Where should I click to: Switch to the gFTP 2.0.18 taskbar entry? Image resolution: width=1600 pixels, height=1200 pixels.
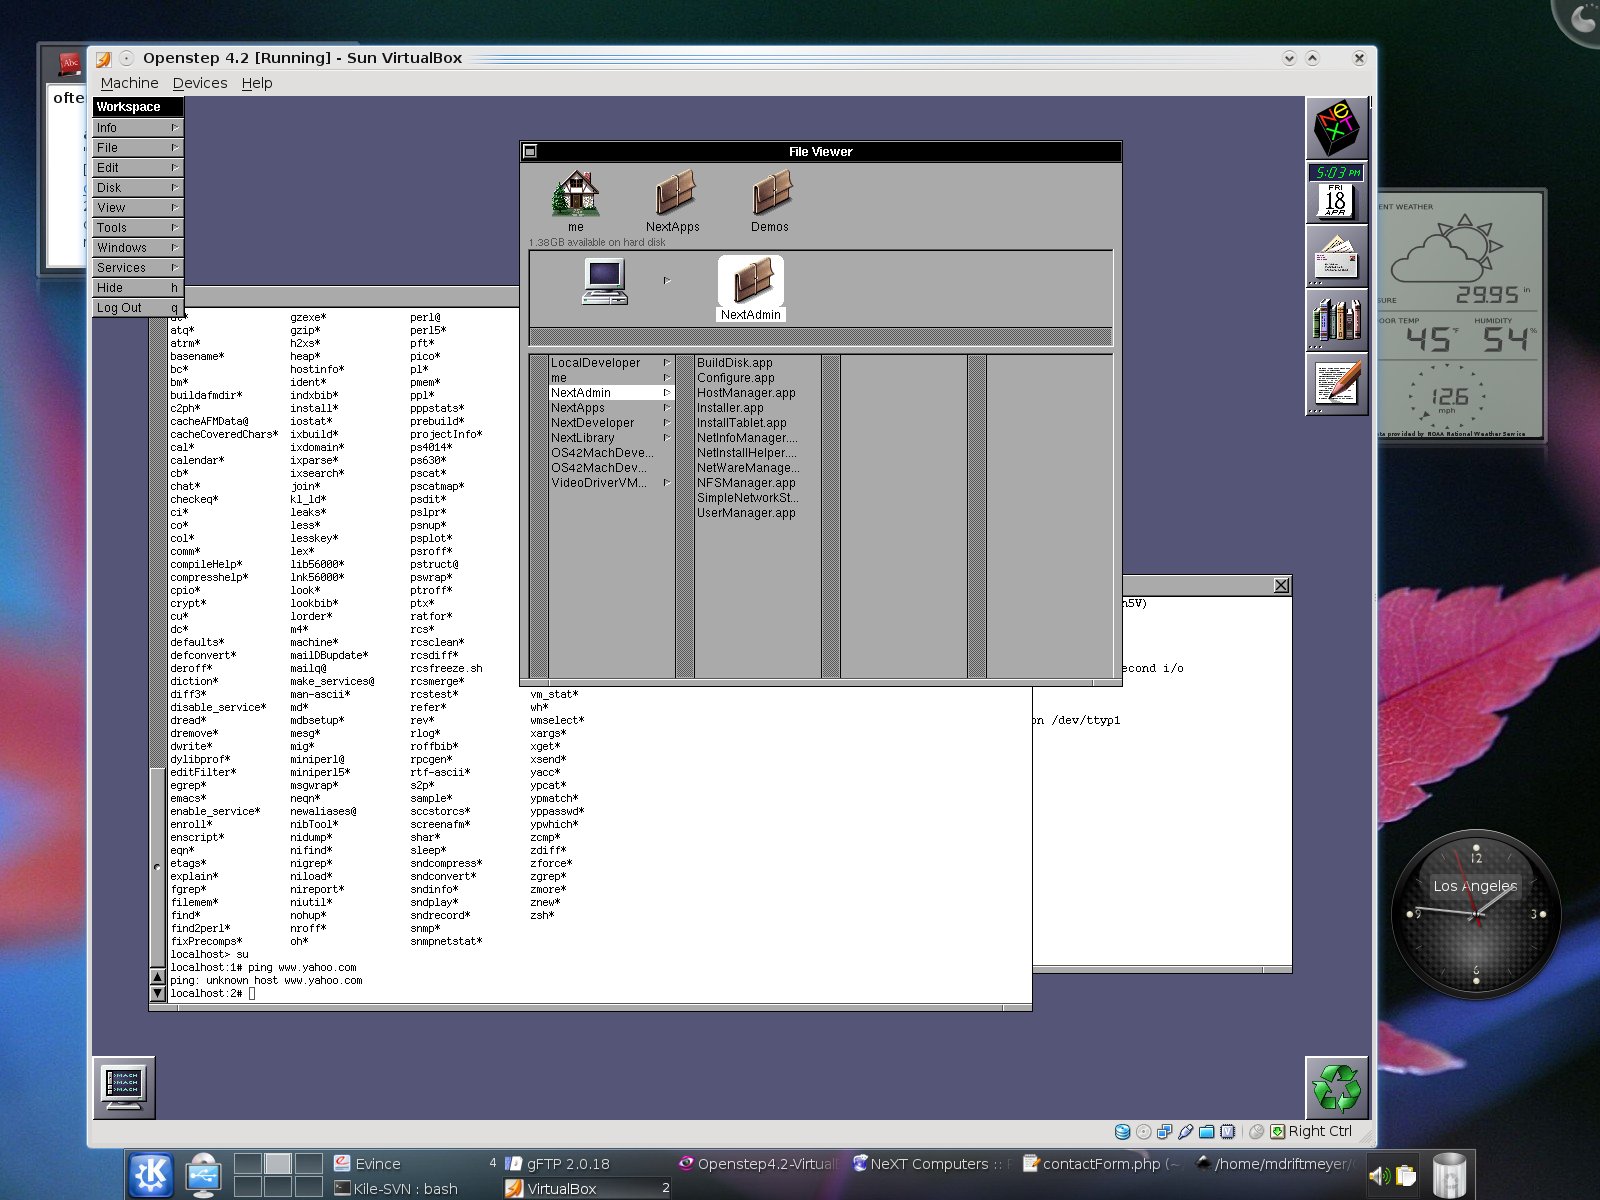pyautogui.click(x=565, y=1163)
